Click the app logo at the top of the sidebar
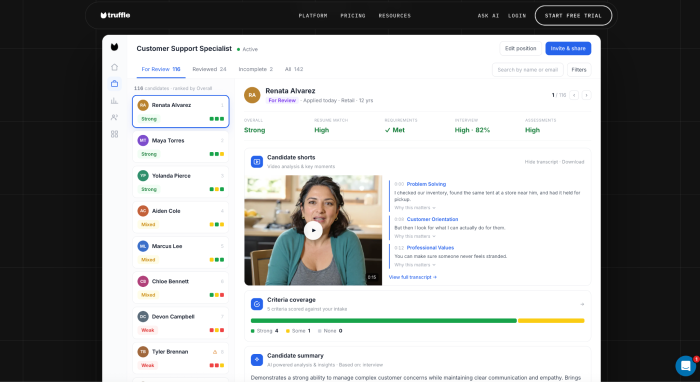 pyautogui.click(x=115, y=47)
